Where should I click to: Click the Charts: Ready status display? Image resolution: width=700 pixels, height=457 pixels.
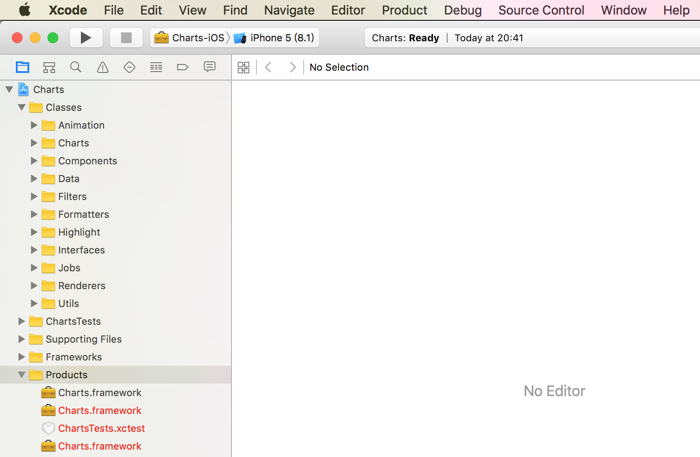[405, 38]
